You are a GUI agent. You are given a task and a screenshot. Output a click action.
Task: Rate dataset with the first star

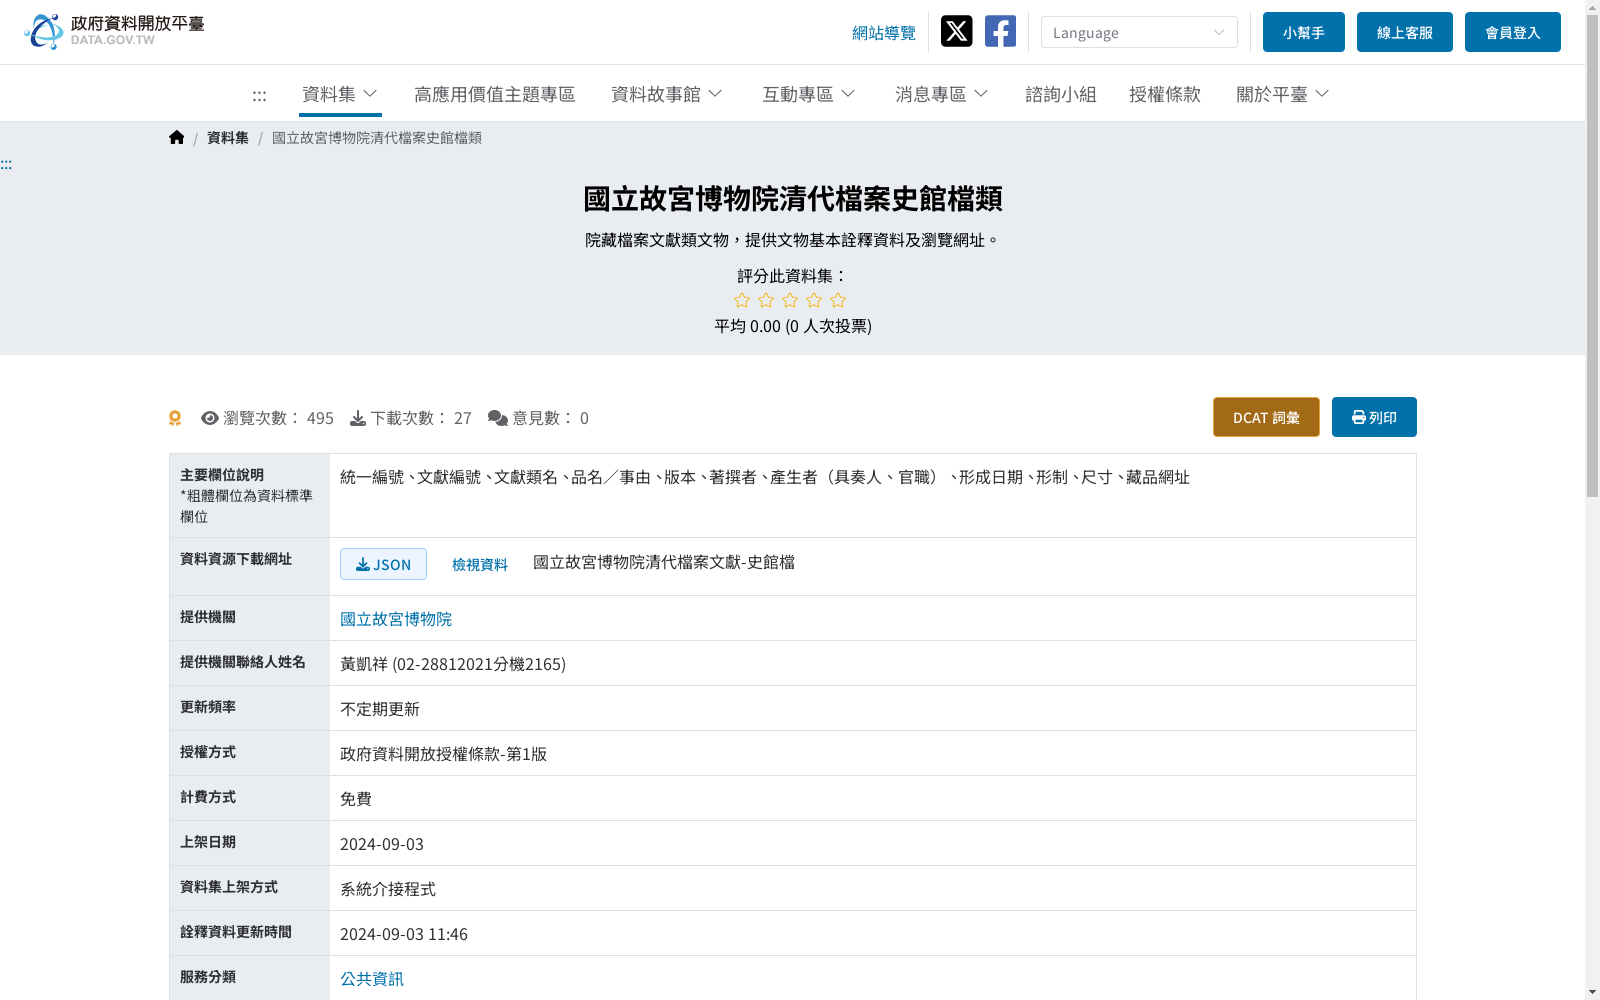coord(742,300)
